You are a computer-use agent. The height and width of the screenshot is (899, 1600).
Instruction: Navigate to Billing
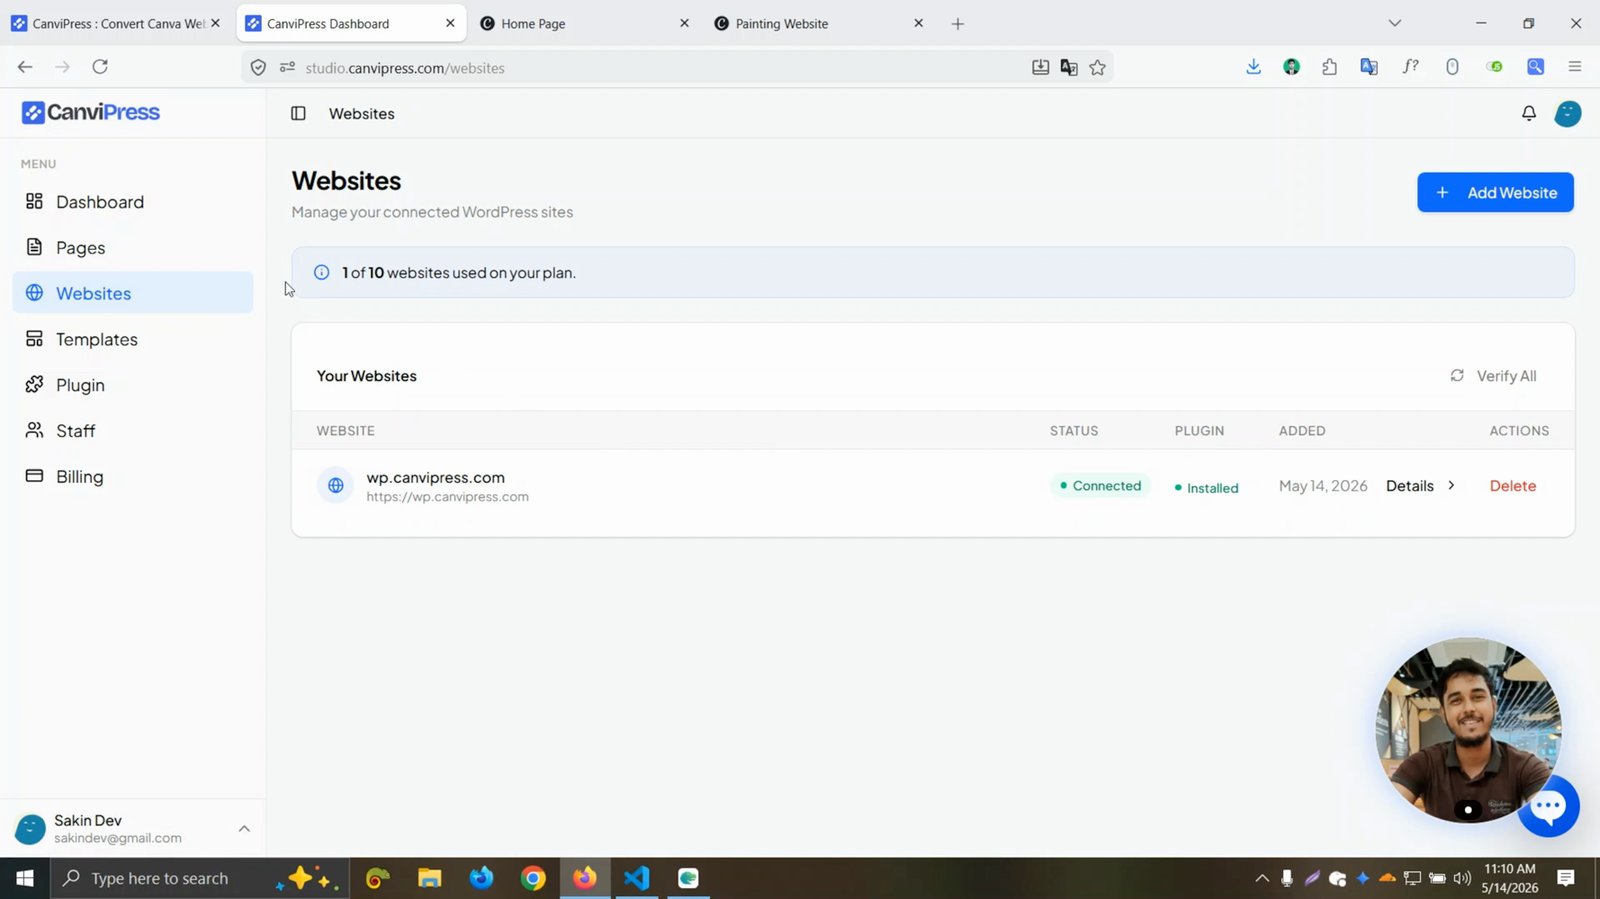(x=133, y=477)
